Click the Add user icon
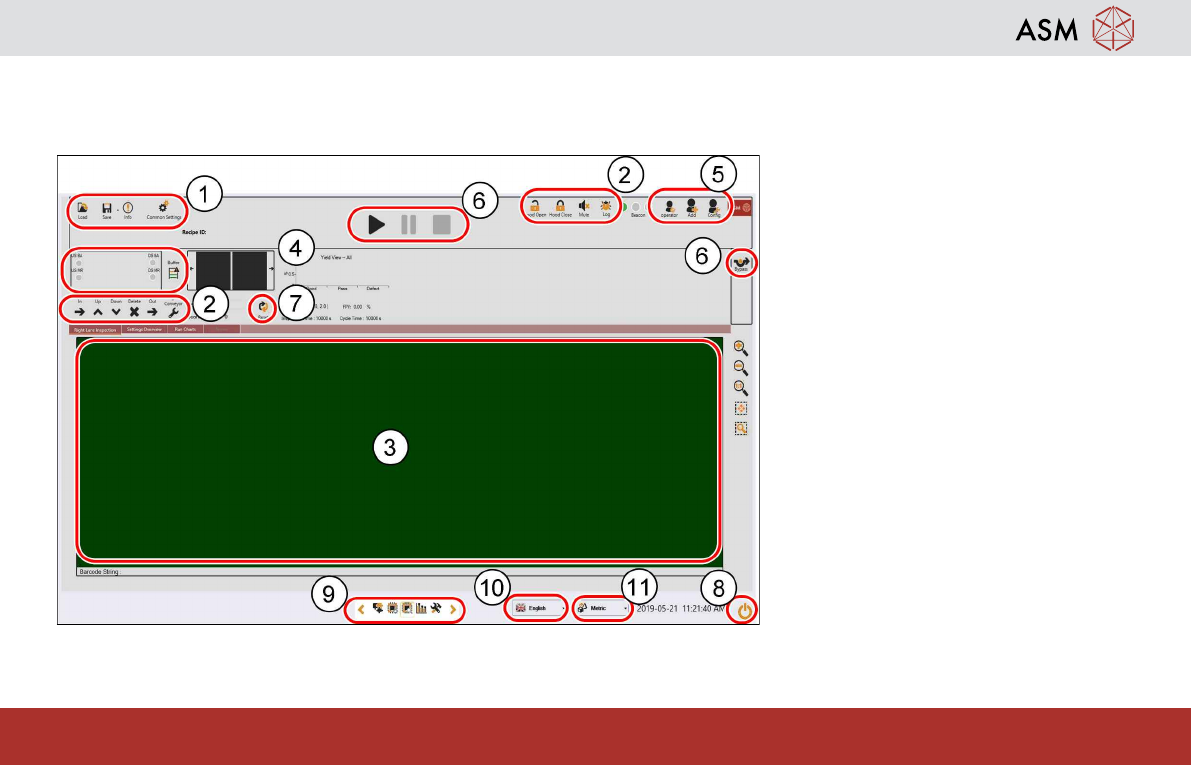 point(691,205)
